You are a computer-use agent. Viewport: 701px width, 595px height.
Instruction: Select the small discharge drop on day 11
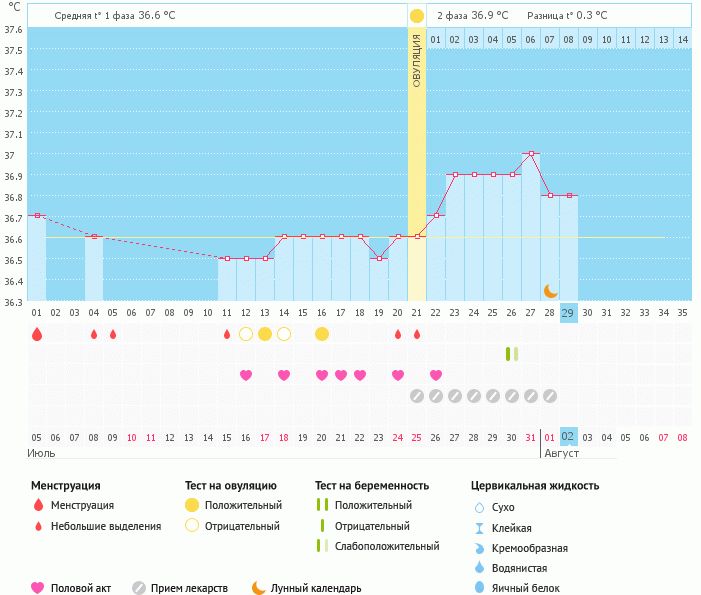227,334
